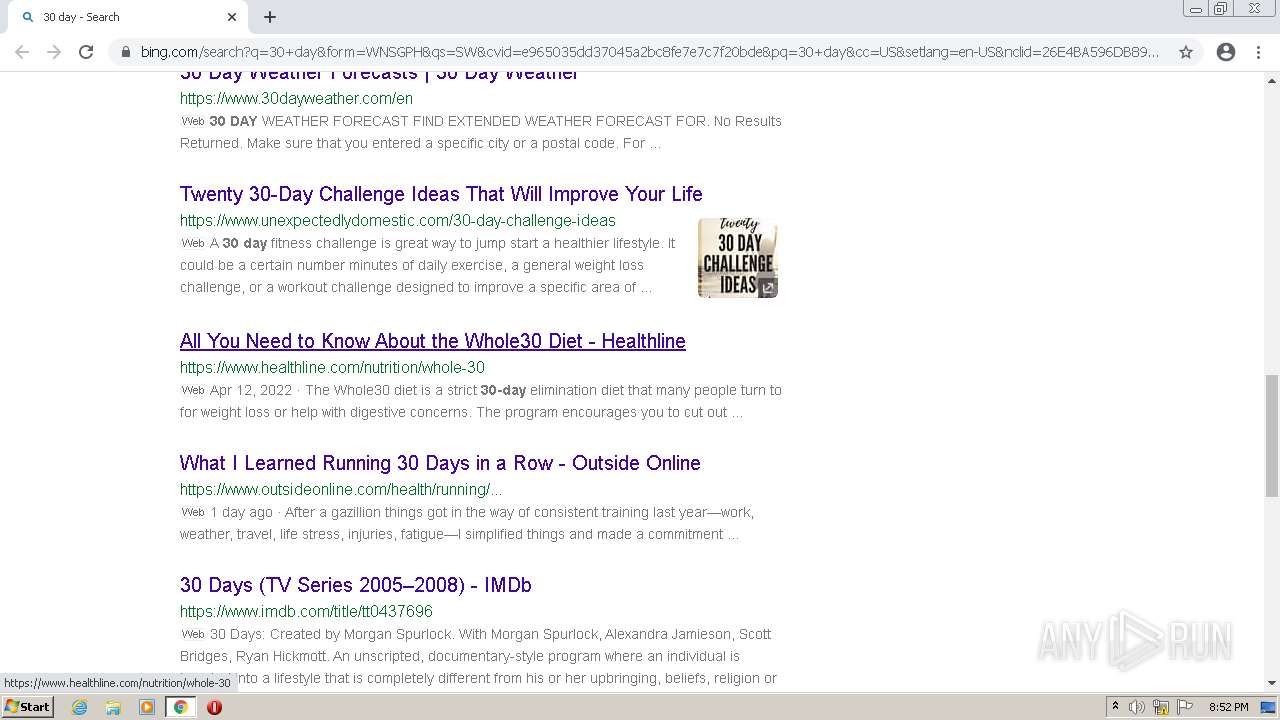Image resolution: width=1280 pixels, height=720 pixels.
Task: Click the 30dayweather.com/en URL
Action: click(x=296, y=98)
